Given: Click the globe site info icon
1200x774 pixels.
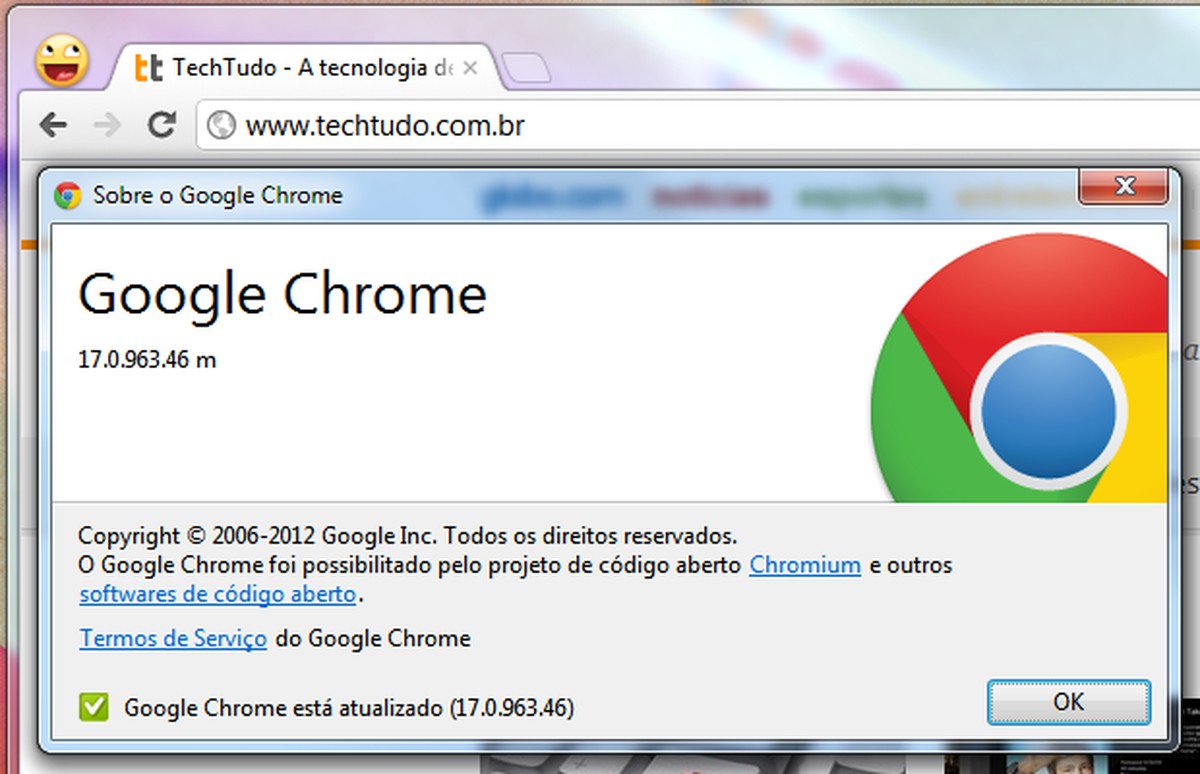Looking at the screenshot, I should click(x=221, y=126).
